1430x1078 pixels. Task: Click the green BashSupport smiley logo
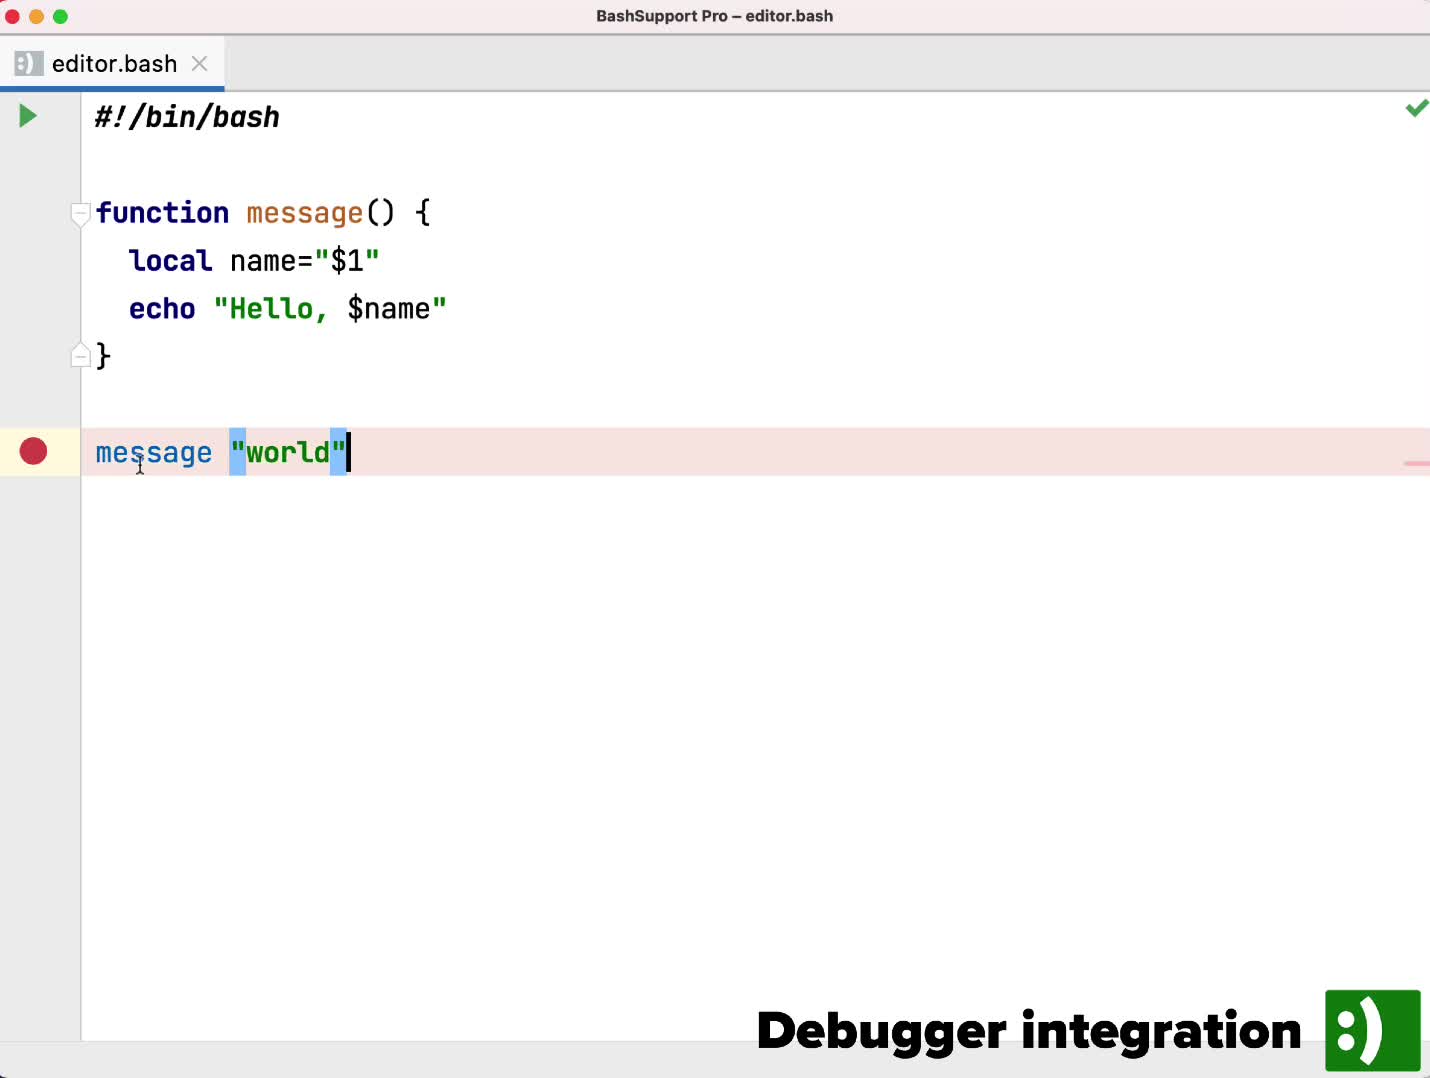click(1372, 1030)
